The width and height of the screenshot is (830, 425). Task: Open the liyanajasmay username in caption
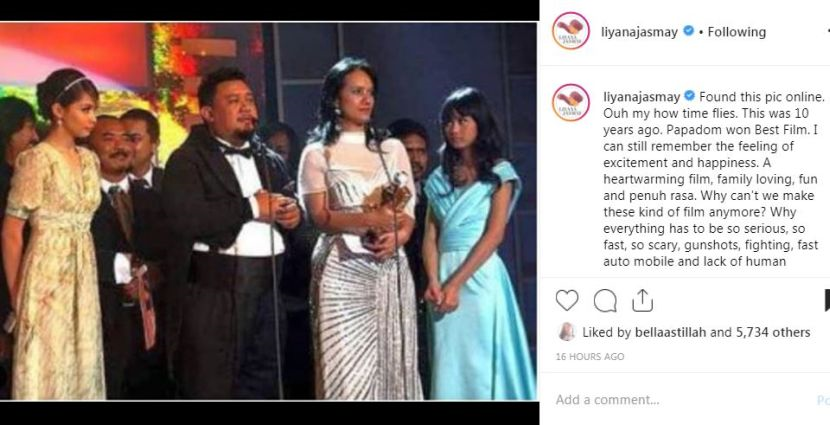642,97
